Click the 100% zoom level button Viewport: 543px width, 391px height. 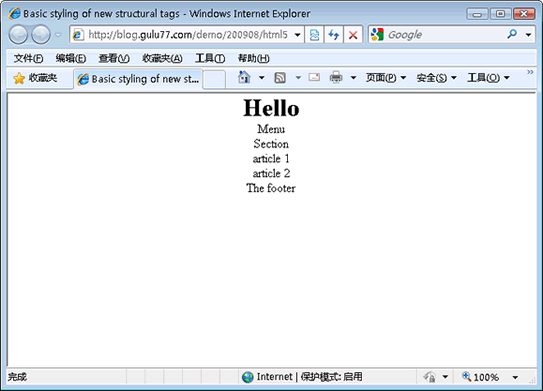(x=481, y=377)
